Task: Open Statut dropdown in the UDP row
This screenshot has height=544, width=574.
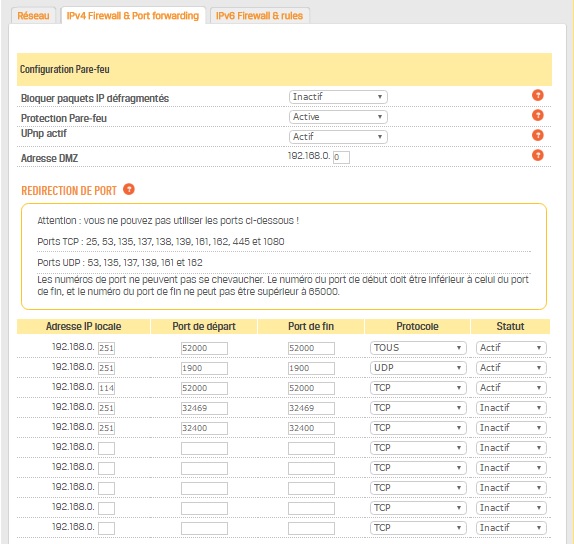Action: (511, 368)
